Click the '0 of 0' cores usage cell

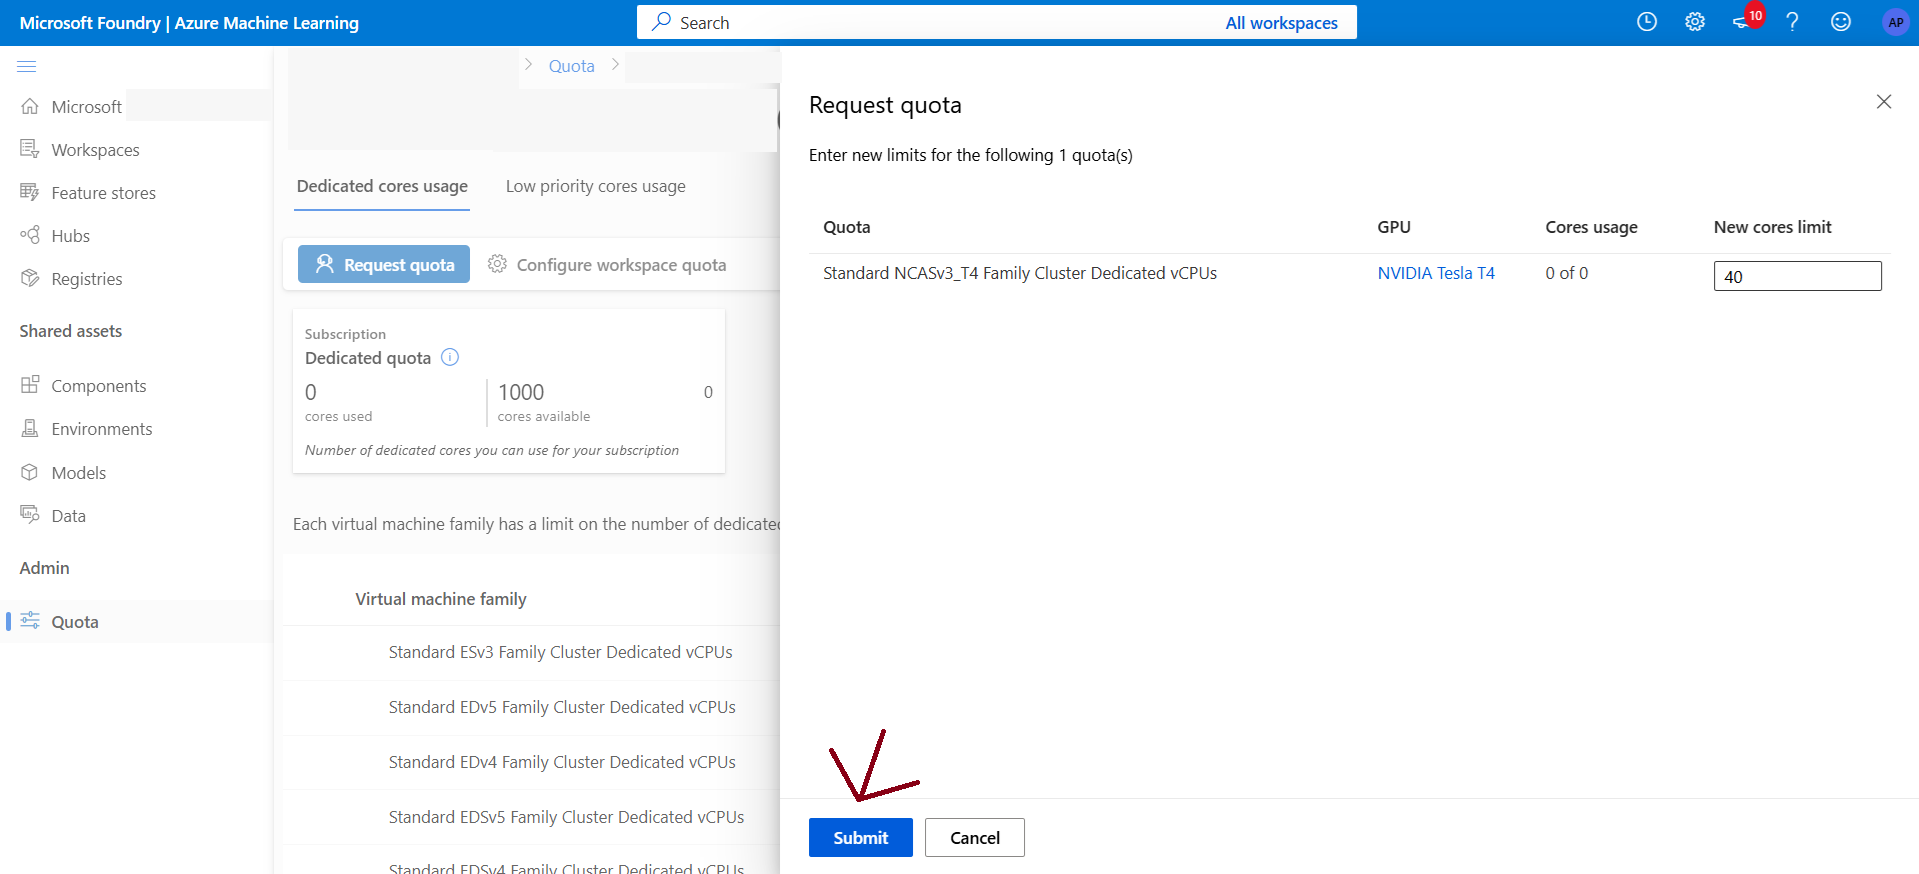click(1567, 273)
